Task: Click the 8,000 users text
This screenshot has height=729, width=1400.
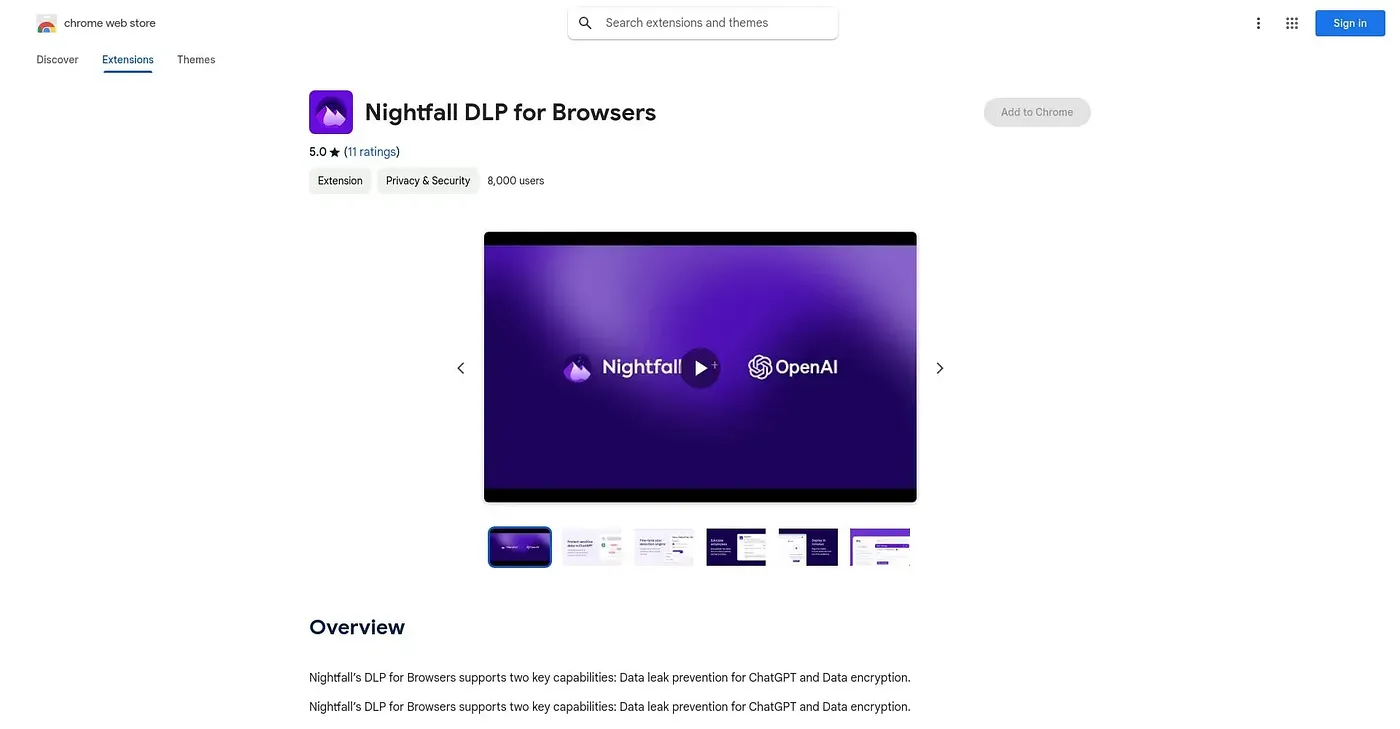Action: tap(516, 181)
